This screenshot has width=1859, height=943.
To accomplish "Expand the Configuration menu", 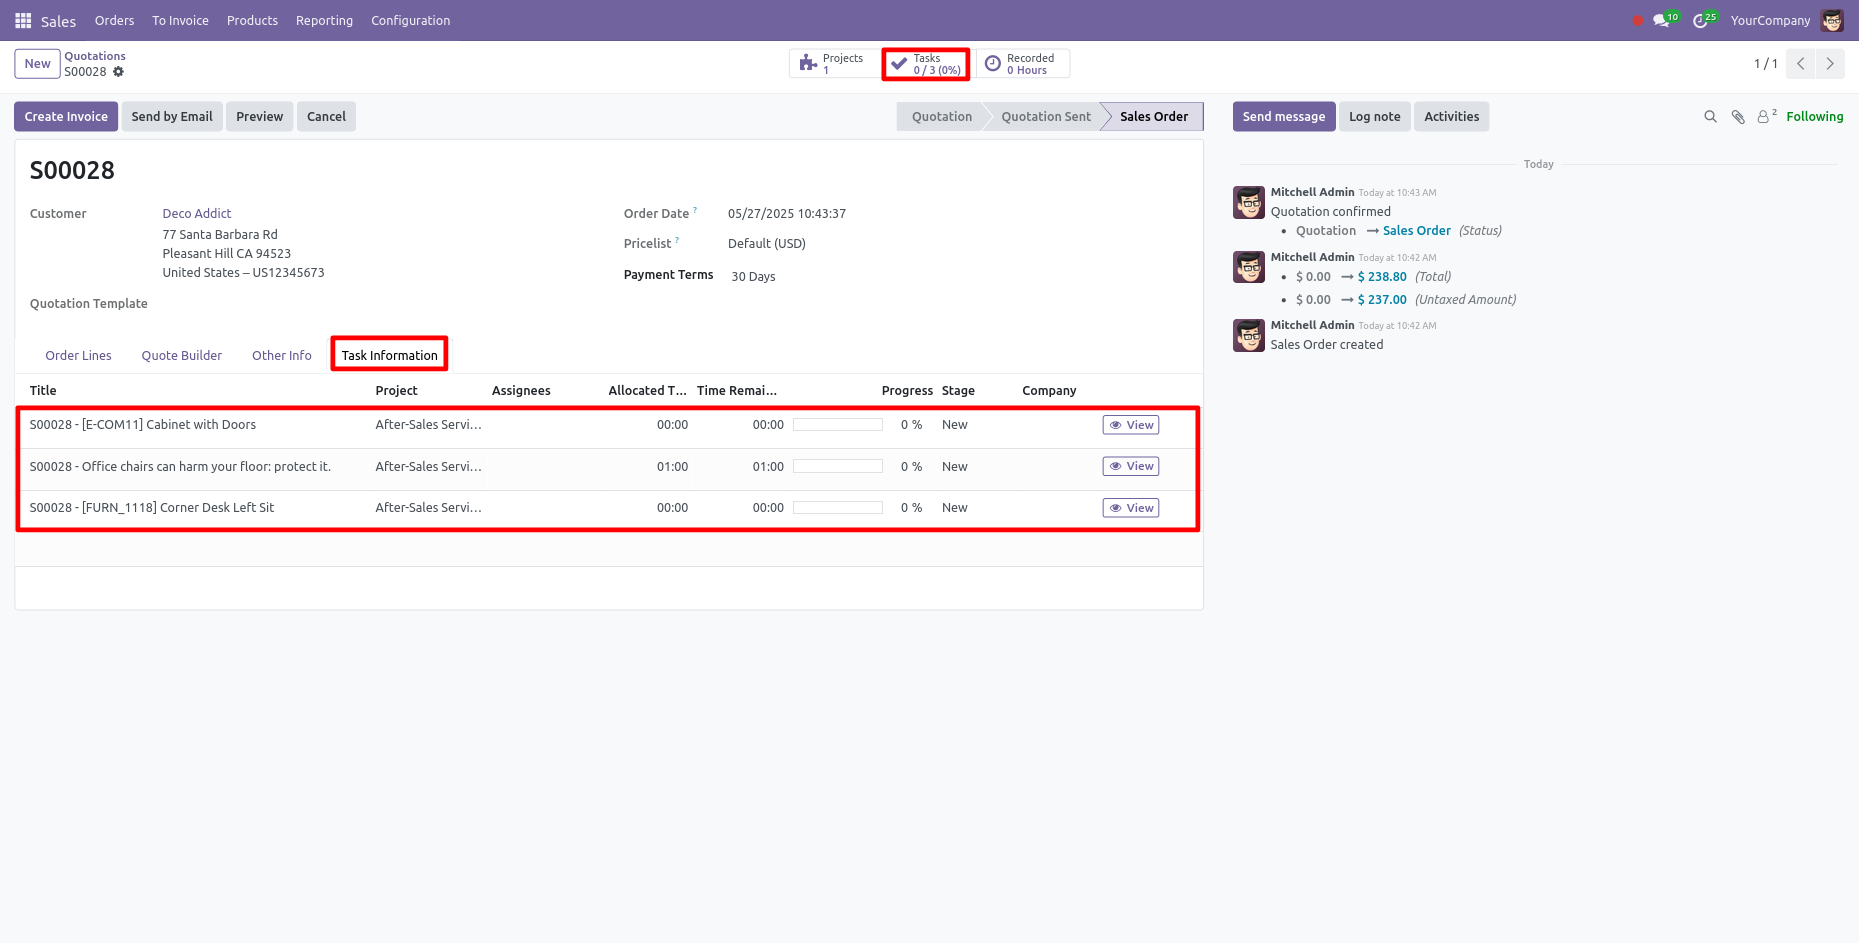I will click(x=410, y=20).
